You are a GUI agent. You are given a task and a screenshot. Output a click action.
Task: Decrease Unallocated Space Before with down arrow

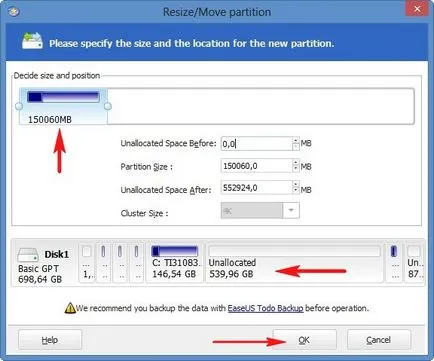point(296,147)
